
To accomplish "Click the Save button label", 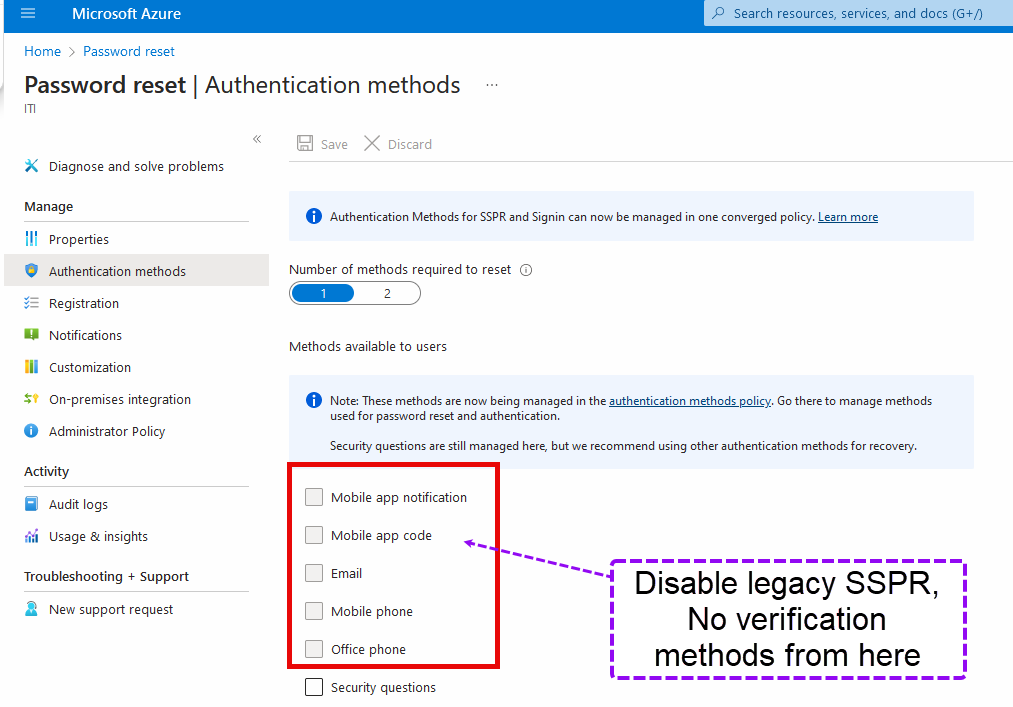I will (x=334, y=144).
